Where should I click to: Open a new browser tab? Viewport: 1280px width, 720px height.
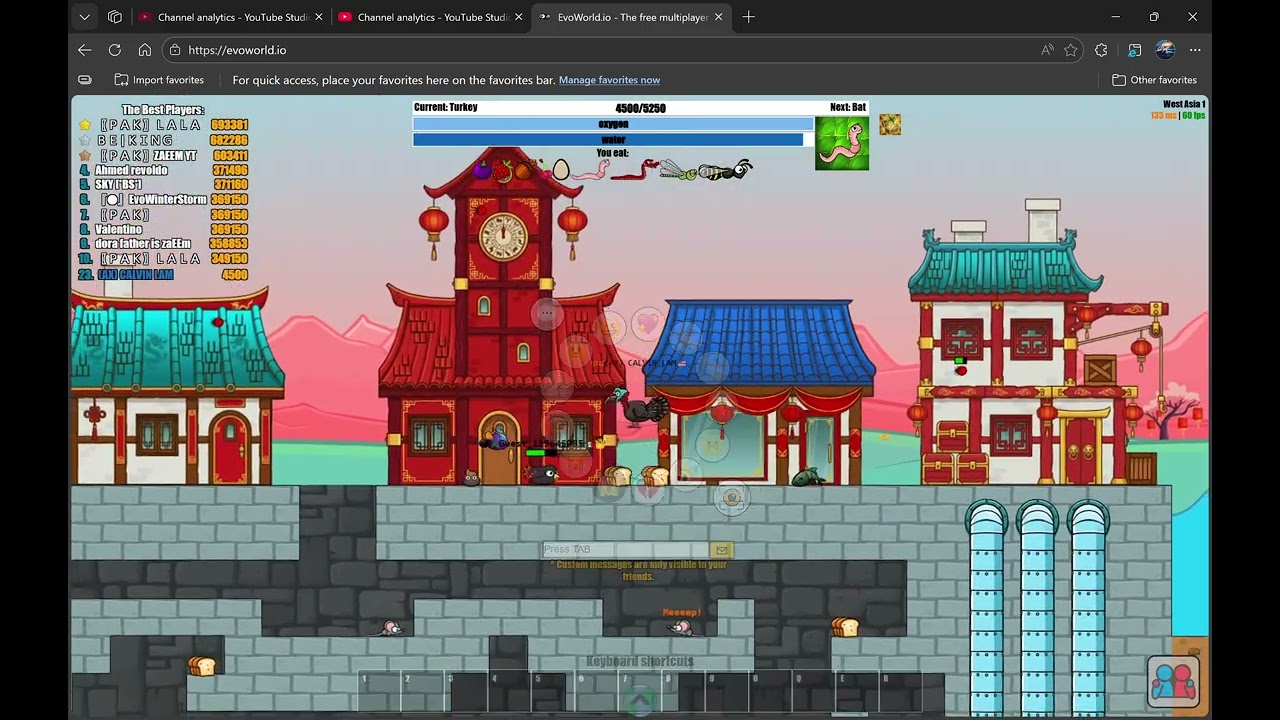748,17
